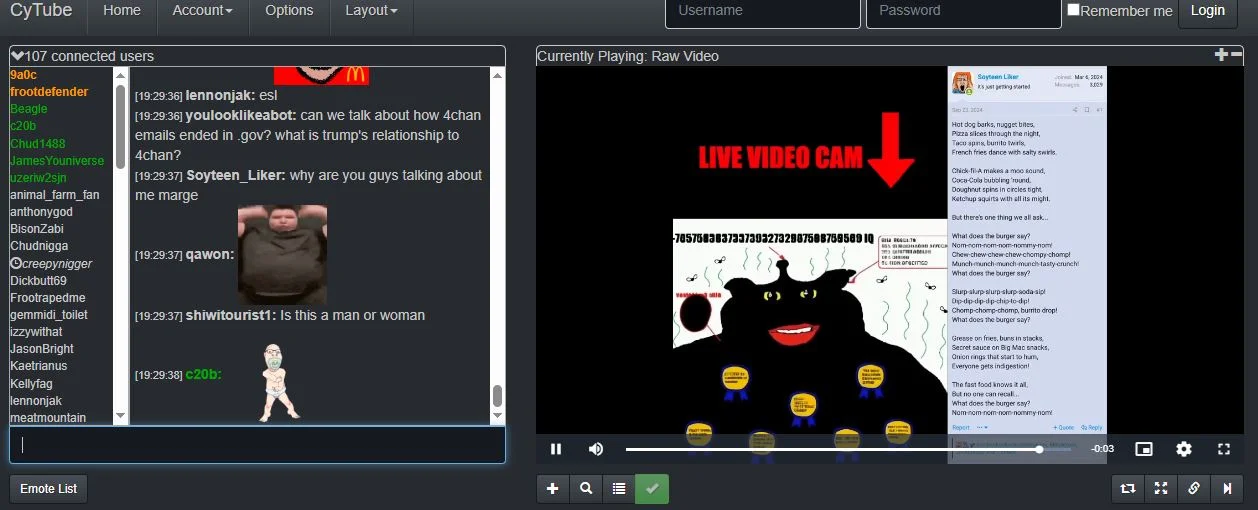The image size is (1258, 510).
Task: Open the media search magnifier button
Action: point(586,489)
